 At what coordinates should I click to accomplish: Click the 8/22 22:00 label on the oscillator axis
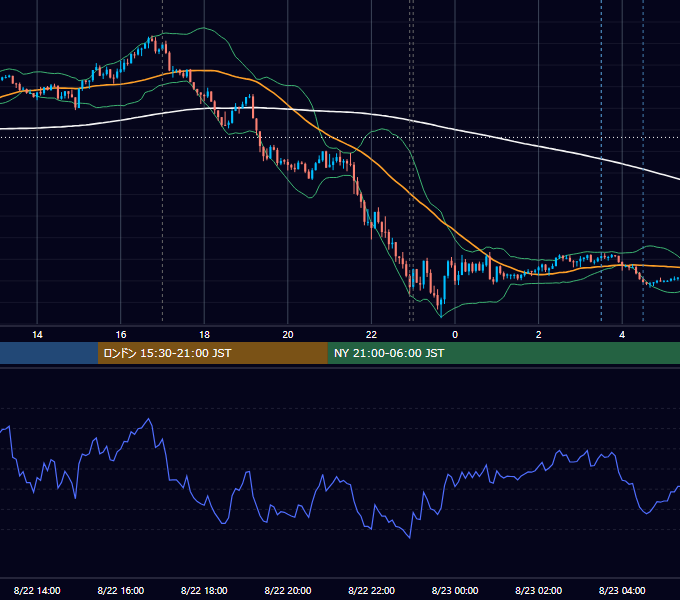[371, 590]
